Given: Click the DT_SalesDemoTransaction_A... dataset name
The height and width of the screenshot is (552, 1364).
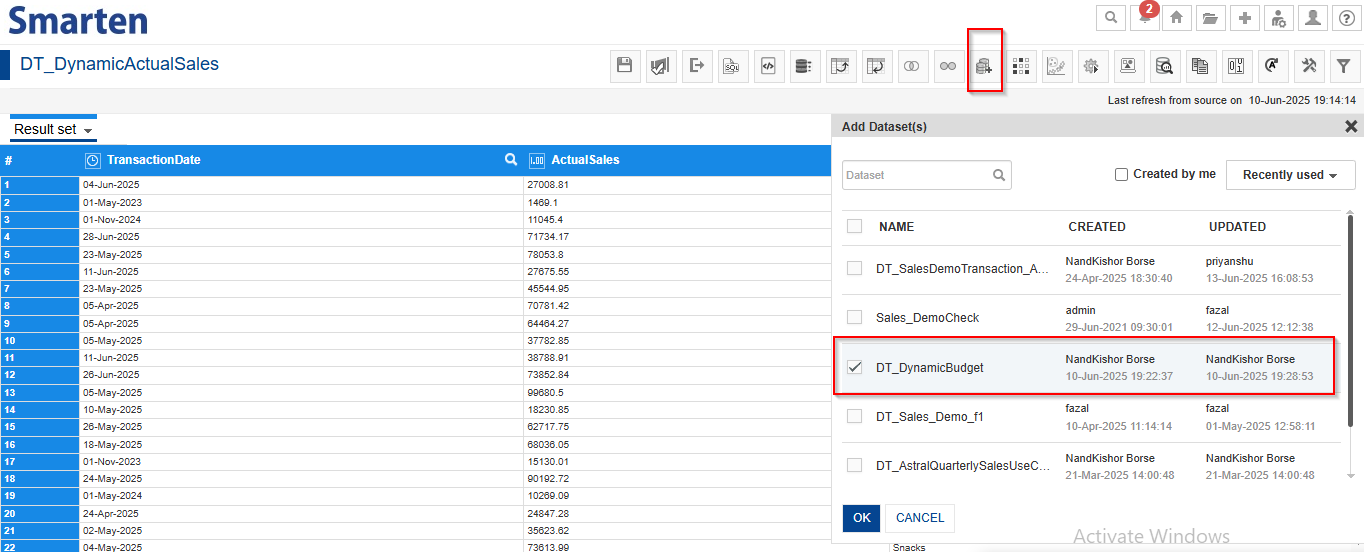Looking at the screenshot, I should (963, 269).
